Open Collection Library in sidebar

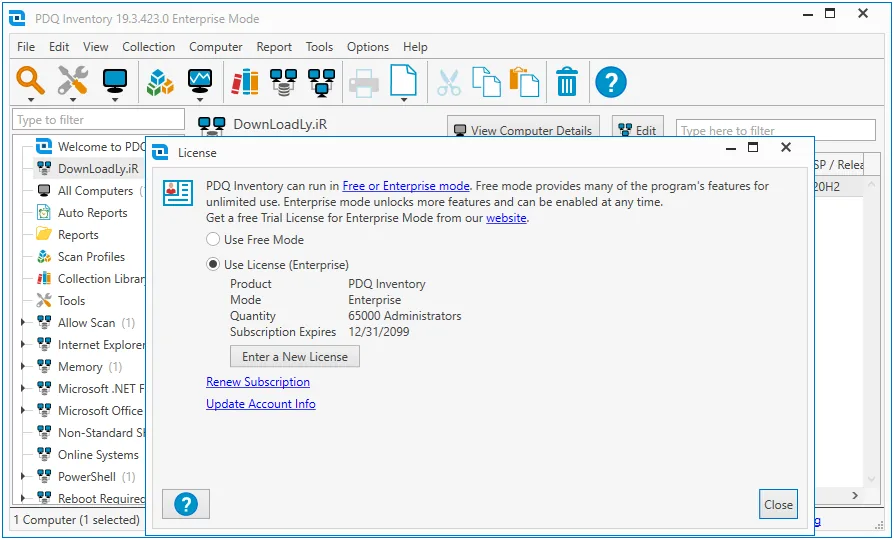pyautogui.click(x=101, y=279)
